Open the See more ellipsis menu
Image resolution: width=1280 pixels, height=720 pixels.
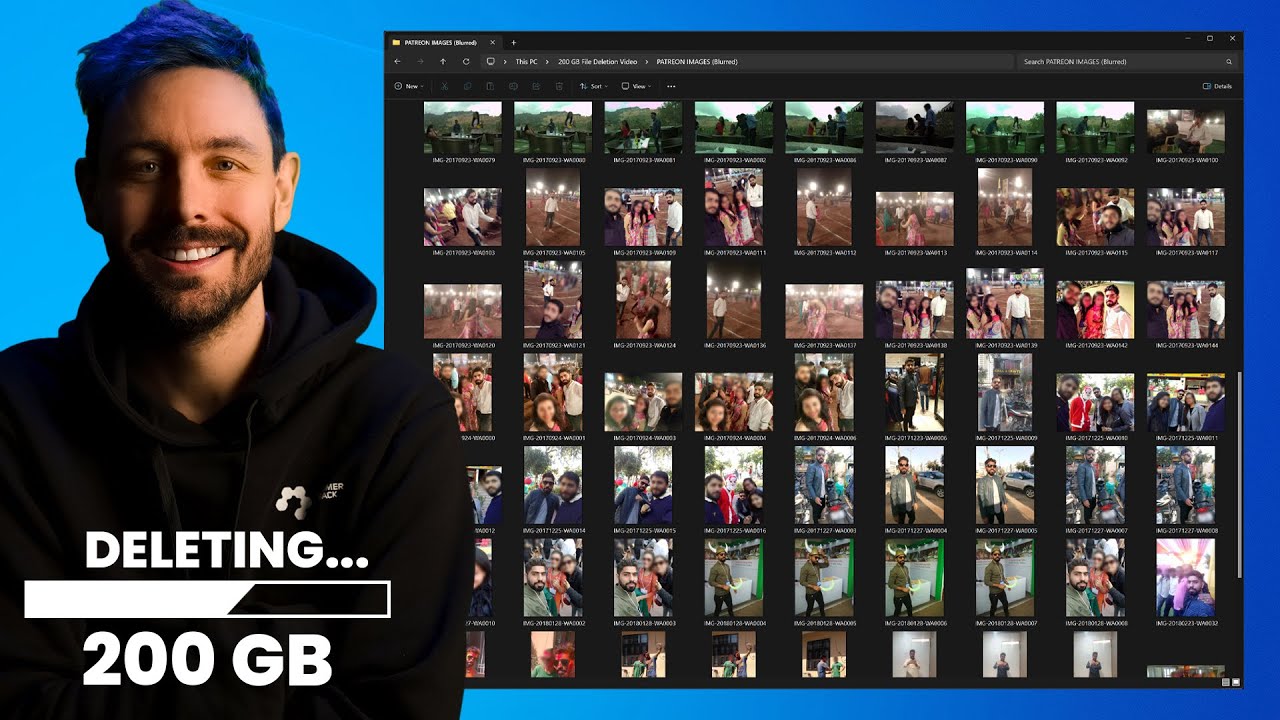[671, 87]
